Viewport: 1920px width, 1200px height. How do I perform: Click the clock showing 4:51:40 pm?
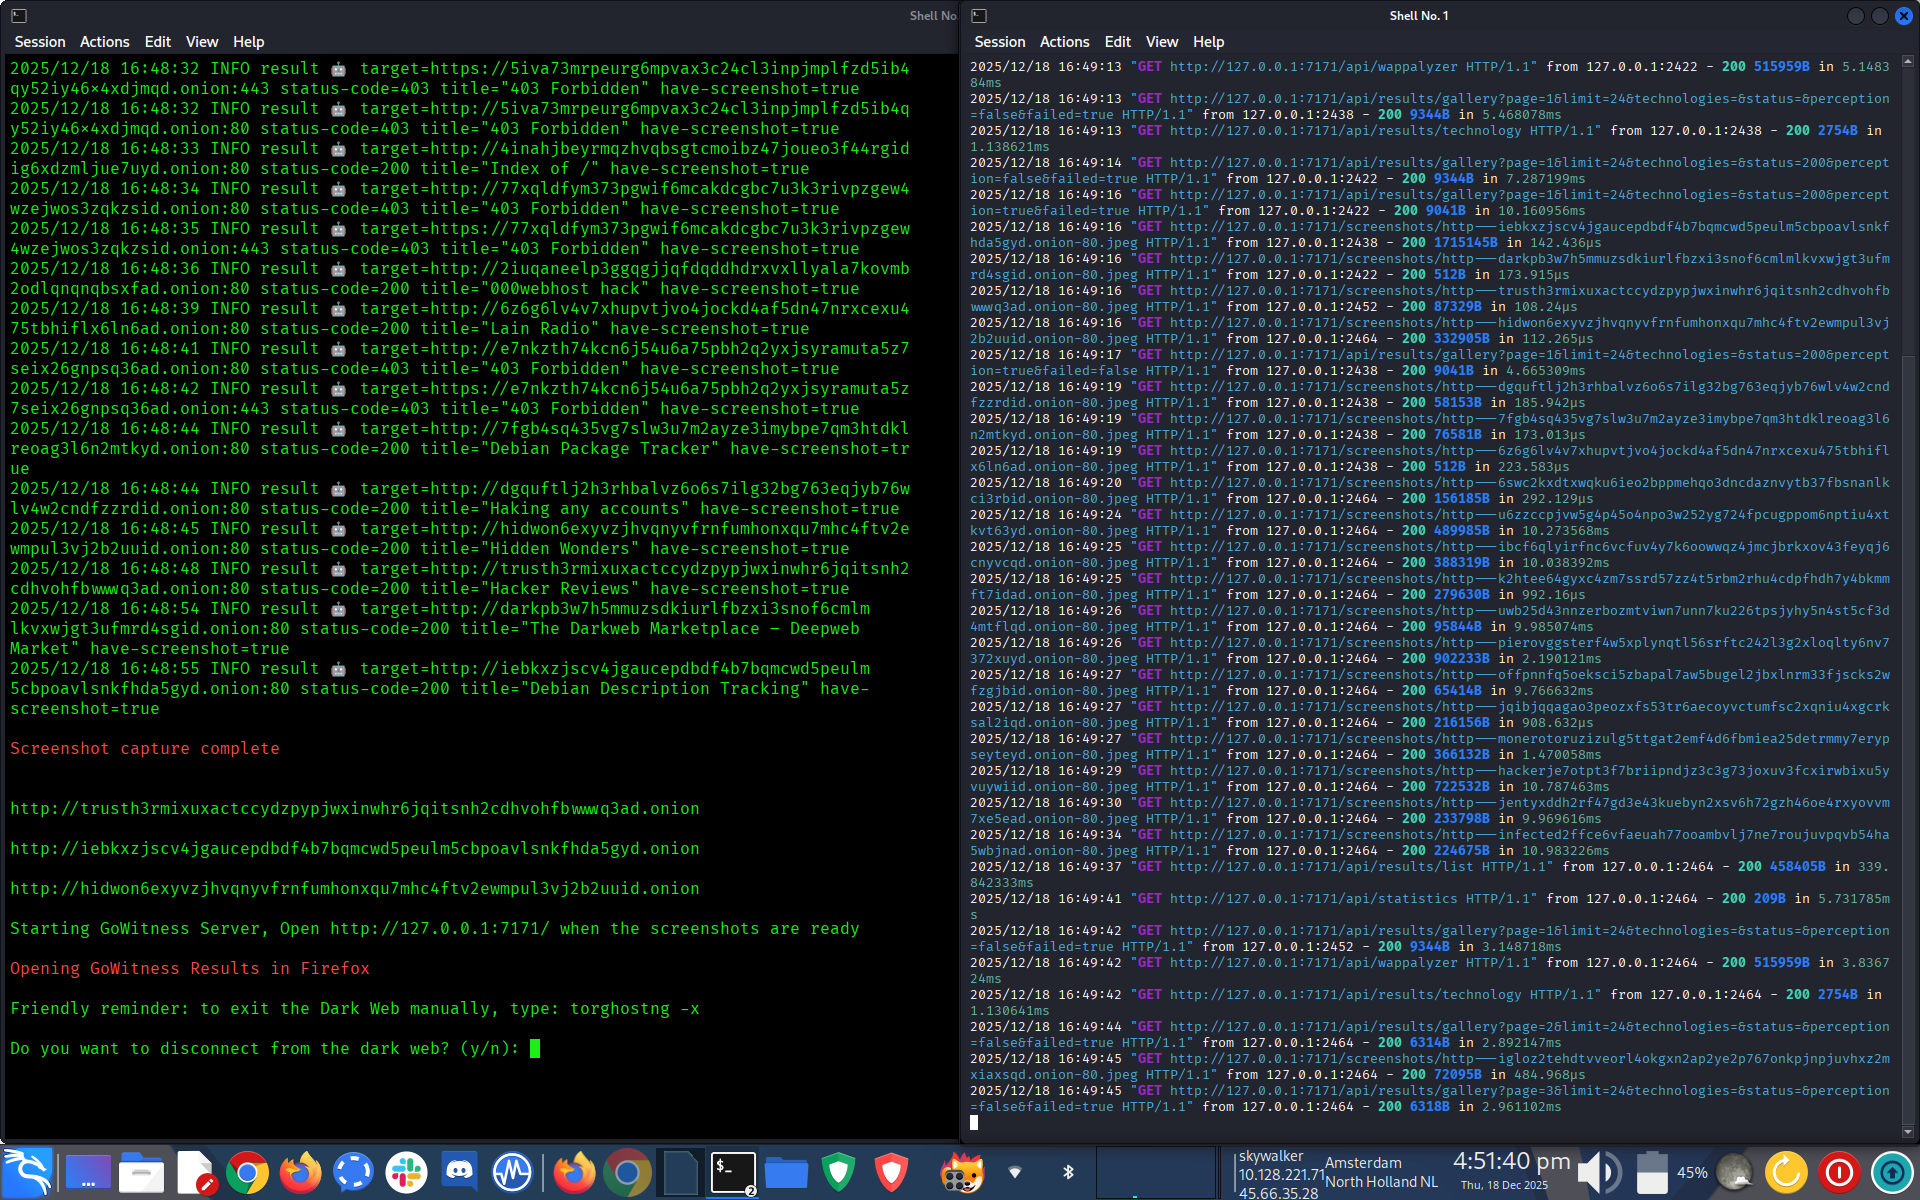click(1511, 1162)
